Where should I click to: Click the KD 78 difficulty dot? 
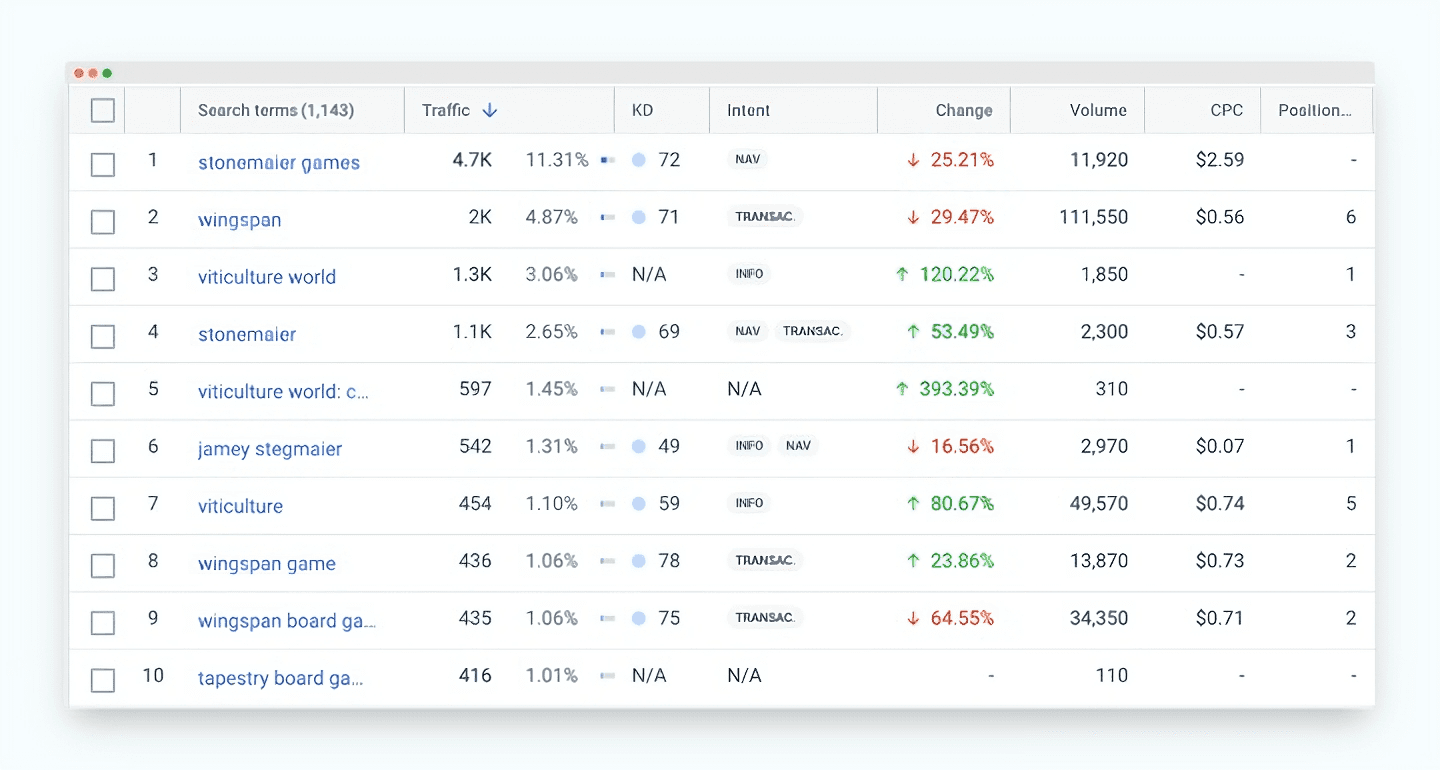coord(639,561)
